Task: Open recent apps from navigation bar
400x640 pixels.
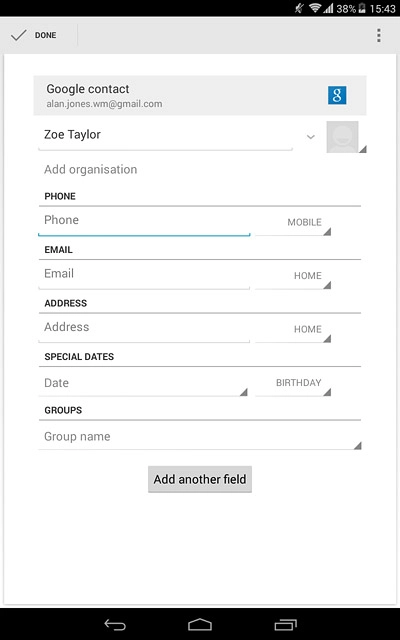Action: click(286, 624)
